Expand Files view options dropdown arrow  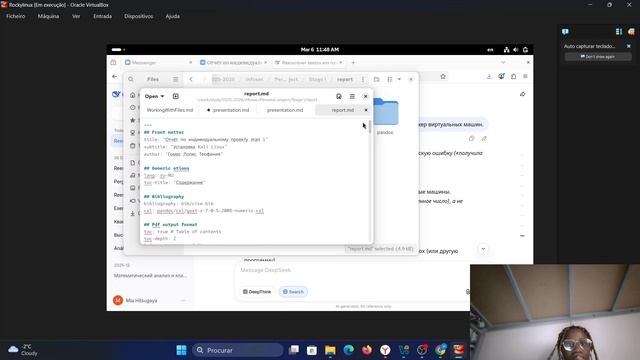tap(400, 79)
